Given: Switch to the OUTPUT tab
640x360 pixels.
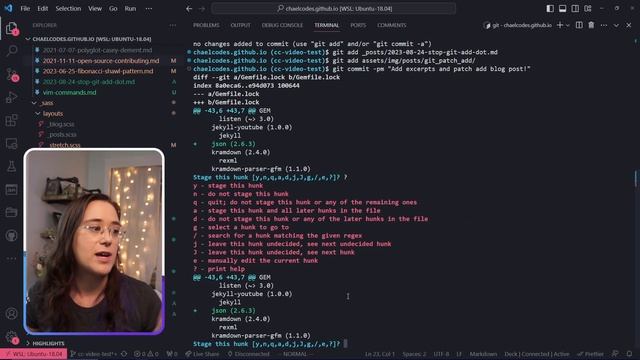Looking at the screenshot, I should pyautogui.click(x=240, y=25).
